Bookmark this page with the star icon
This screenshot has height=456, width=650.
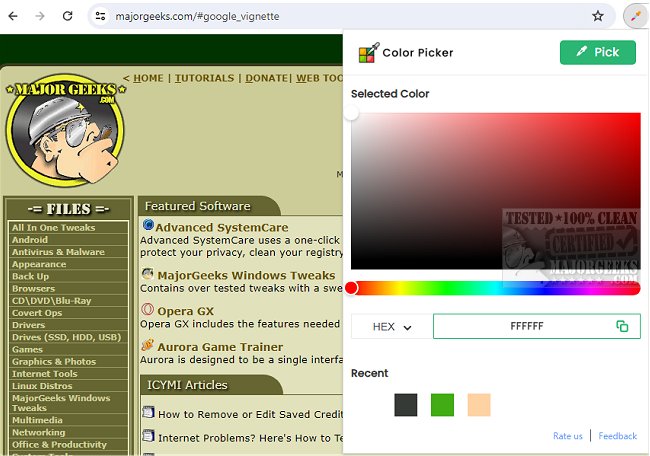pos(597,16)
